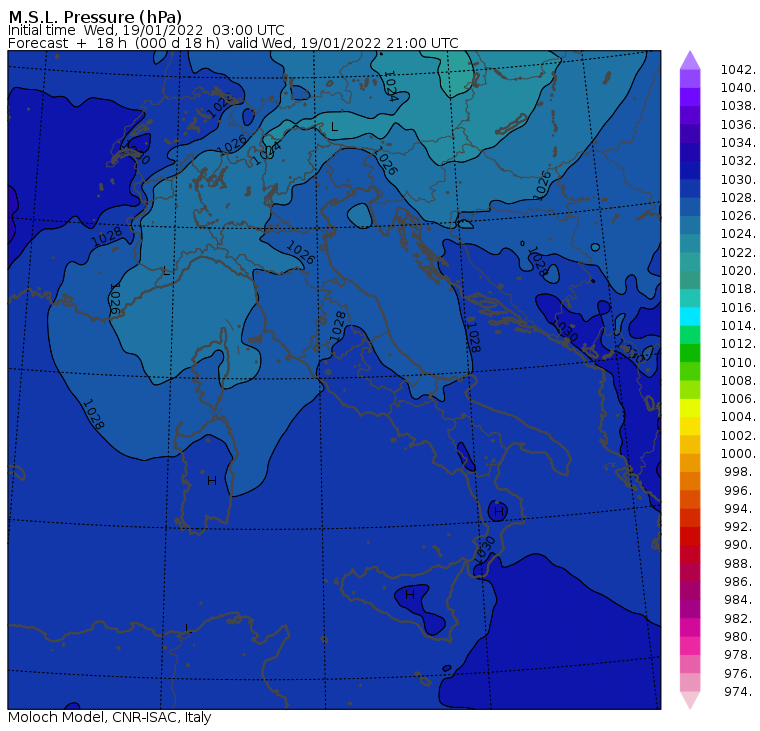Click the green-teal lowest-pressure patch at the map's top

(455, 73)
